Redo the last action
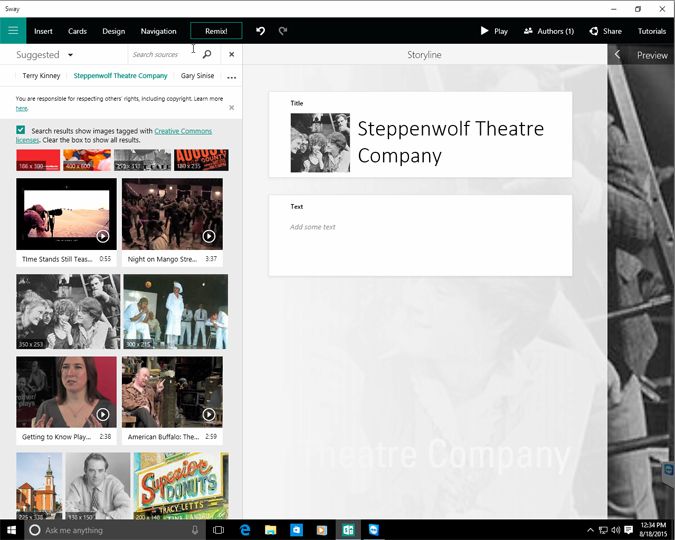 [283, 31]
